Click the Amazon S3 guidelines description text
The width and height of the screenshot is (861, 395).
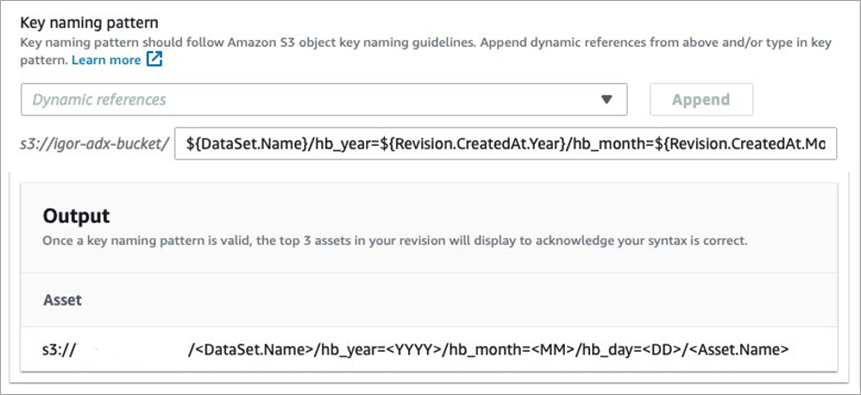pos(426,51)
